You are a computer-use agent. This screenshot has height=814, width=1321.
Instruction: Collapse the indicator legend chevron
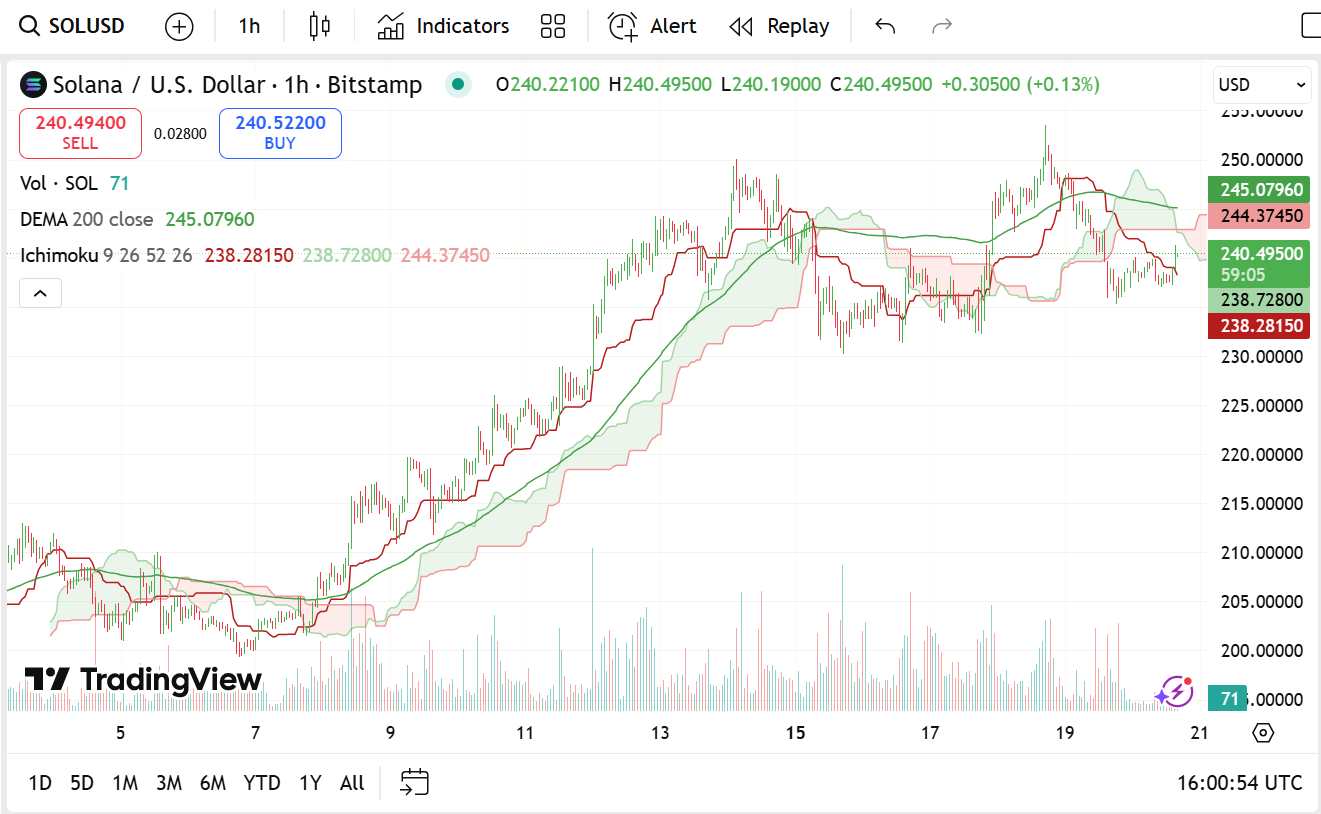point(40,293)
